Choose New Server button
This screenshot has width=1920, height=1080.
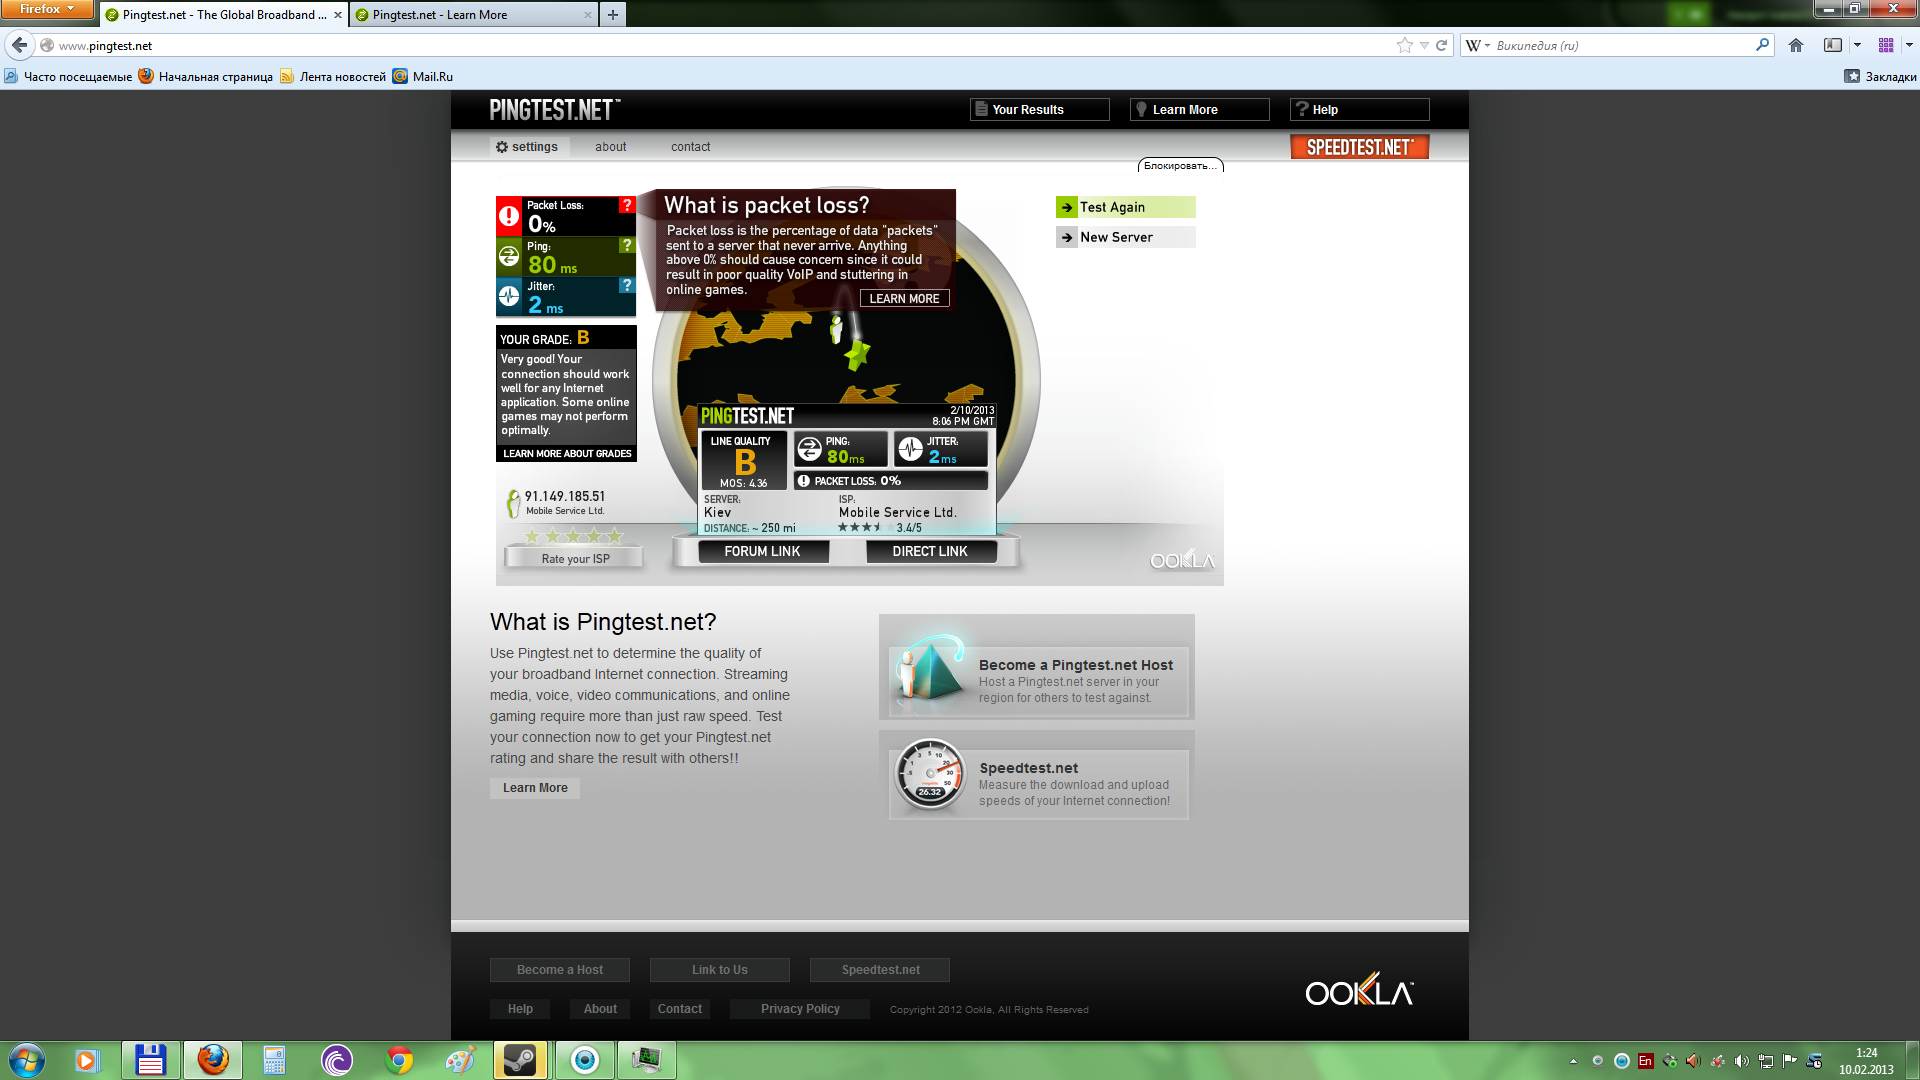tap(1125, 237)
